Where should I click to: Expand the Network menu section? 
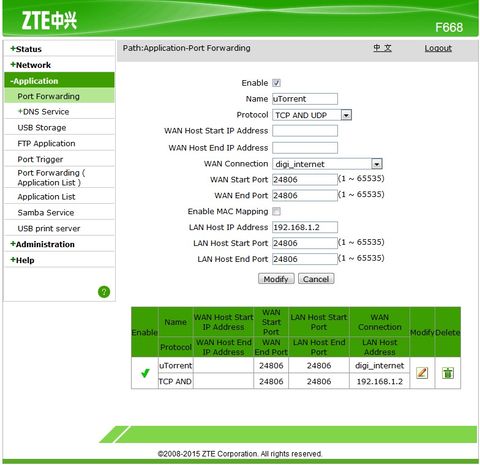tap(31, 65)
